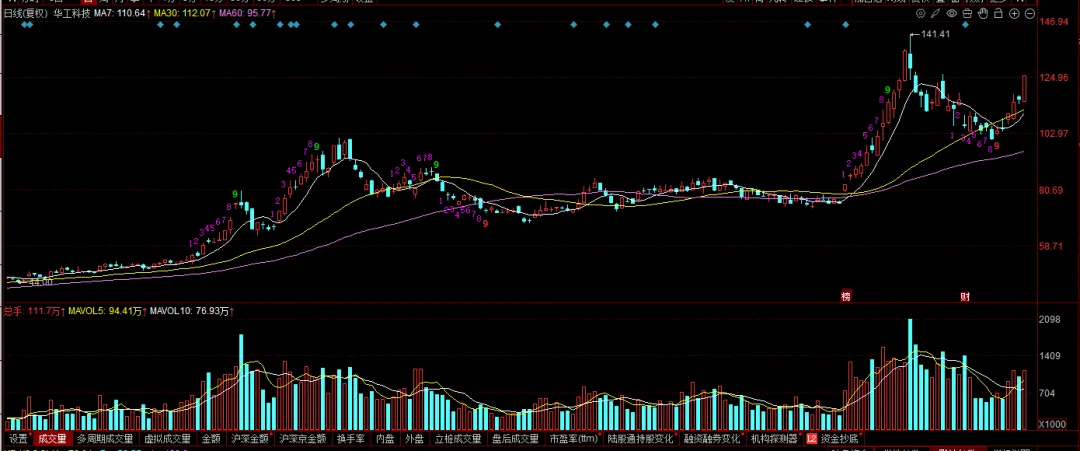Select the 内盘 indicator tab
The height and width of the screenshot is (451, 1080).
point(385,439)
